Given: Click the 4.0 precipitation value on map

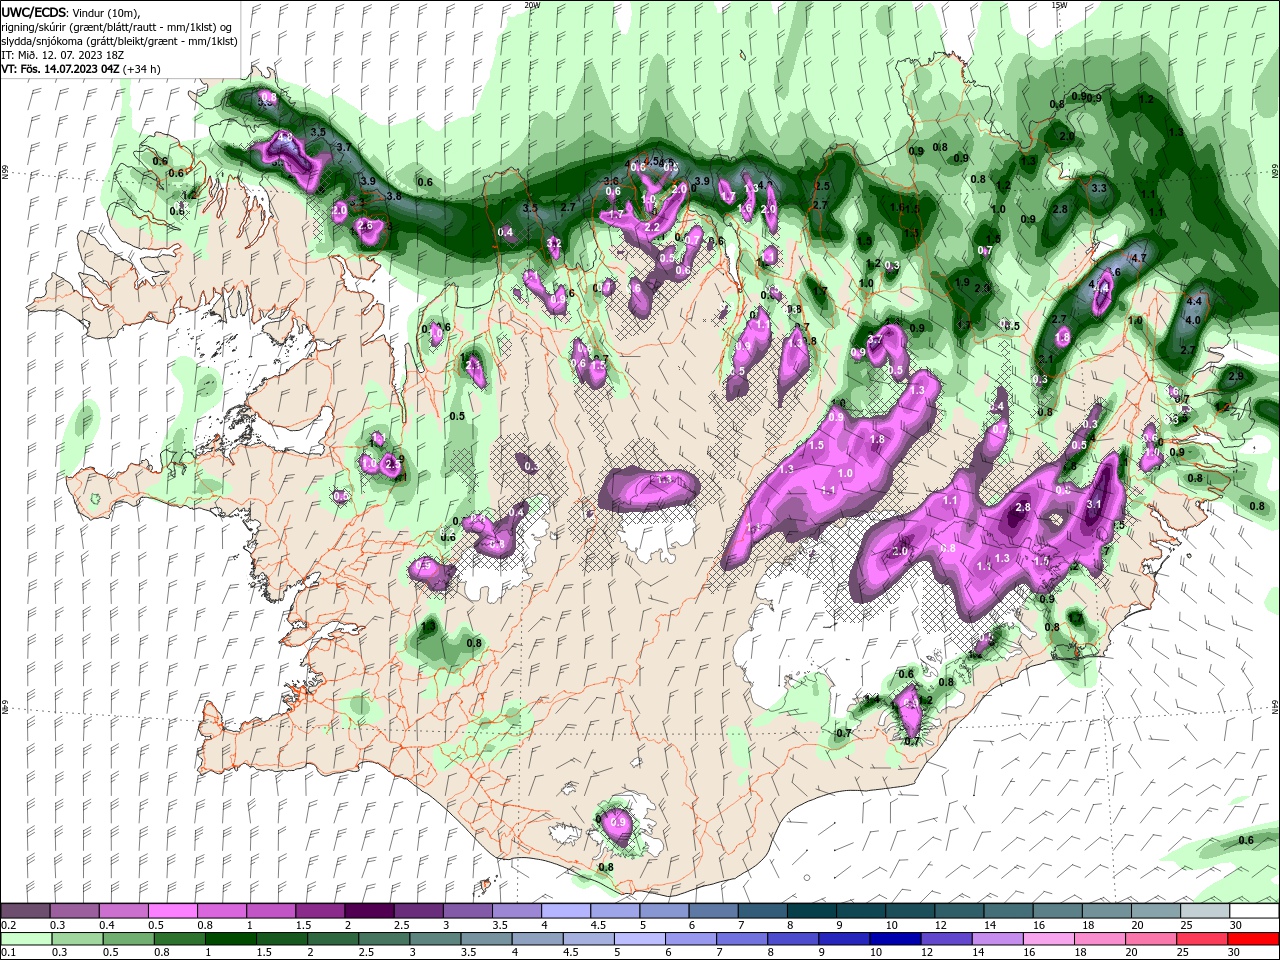Looking at the screenshot, I should point(1192,321).
